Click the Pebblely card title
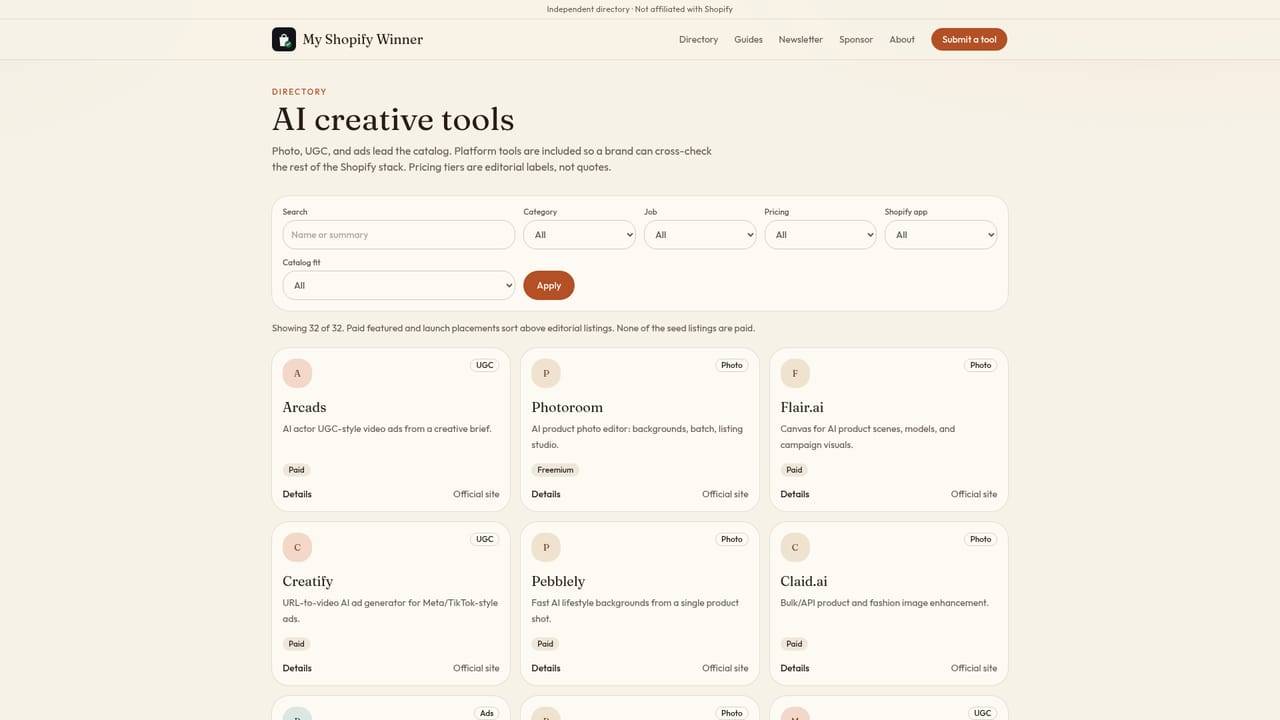This screenshot has width=1280, height=720. pos(558,581)
